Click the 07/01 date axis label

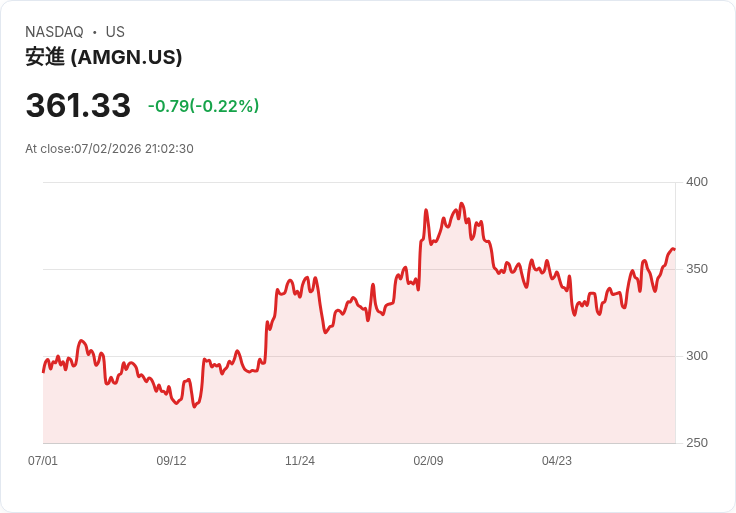(43, 460)
